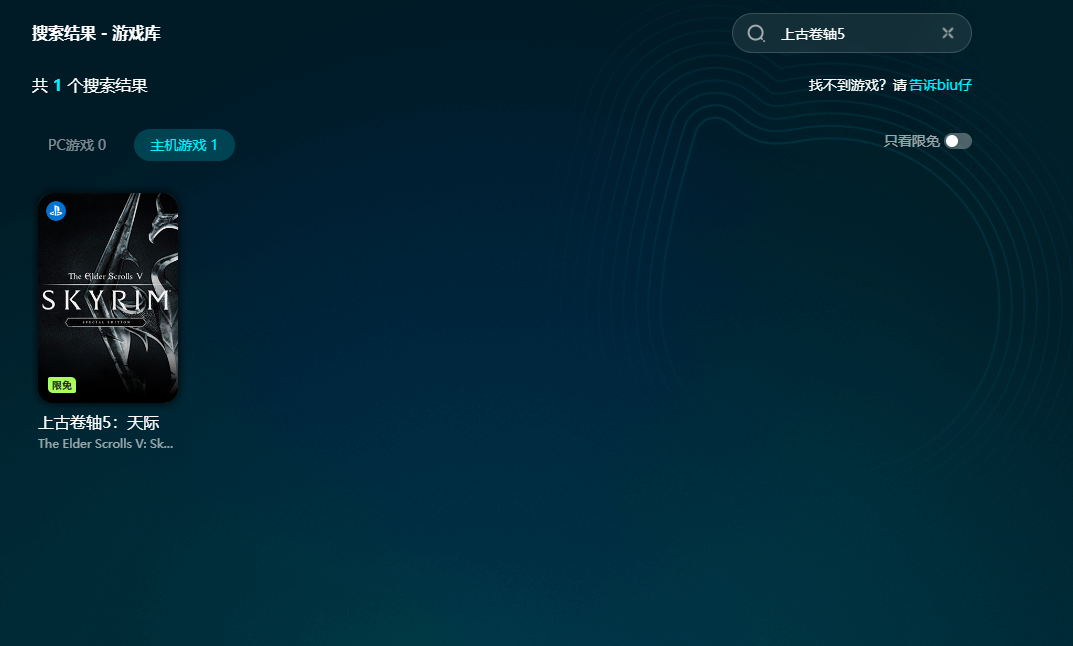1073x646 pixels.
Task: Open the 告诉biu仔 feedback link
Action: [x=940, y=85]
